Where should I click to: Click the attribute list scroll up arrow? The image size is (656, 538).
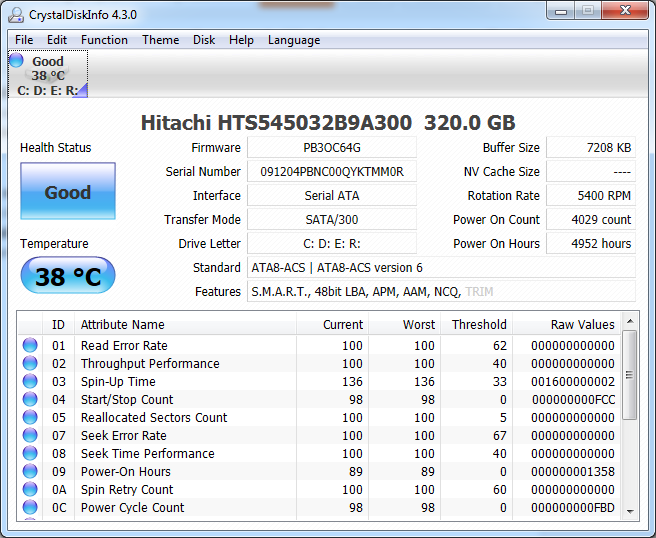tap(630, 321)
